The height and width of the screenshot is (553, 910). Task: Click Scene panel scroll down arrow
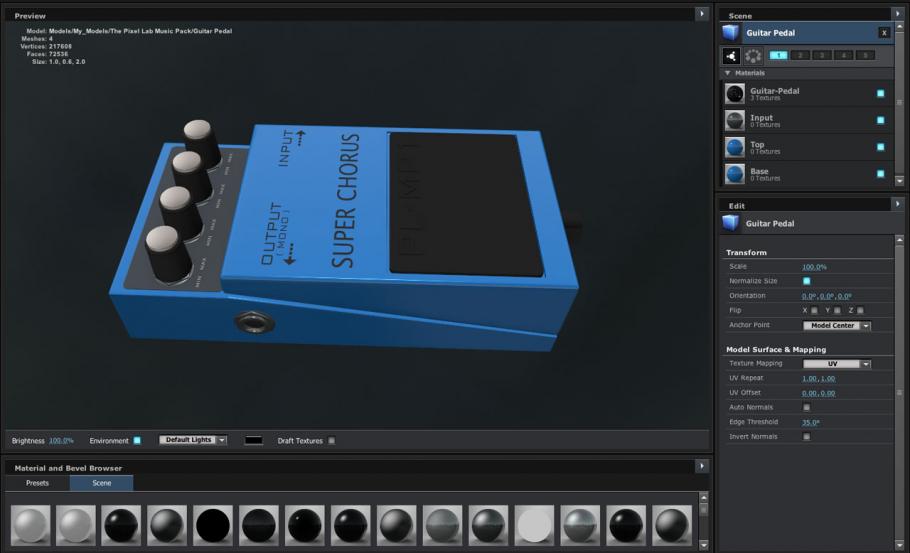click(900, 181)
